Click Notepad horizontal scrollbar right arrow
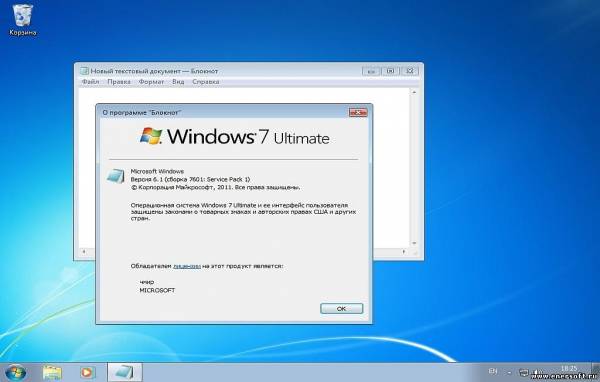600x382 pixels. pyautogui.click(x=404, y=251)
